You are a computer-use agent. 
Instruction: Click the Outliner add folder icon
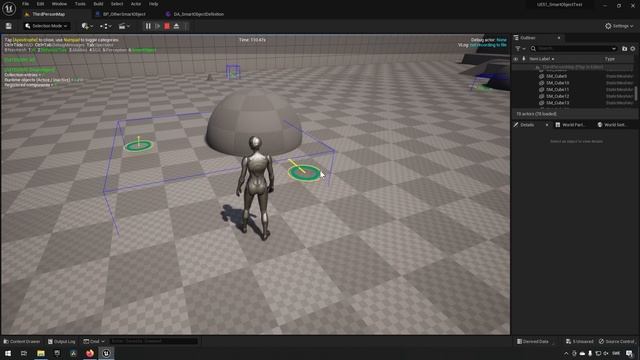pyautogui.click(x=624, y=49)
